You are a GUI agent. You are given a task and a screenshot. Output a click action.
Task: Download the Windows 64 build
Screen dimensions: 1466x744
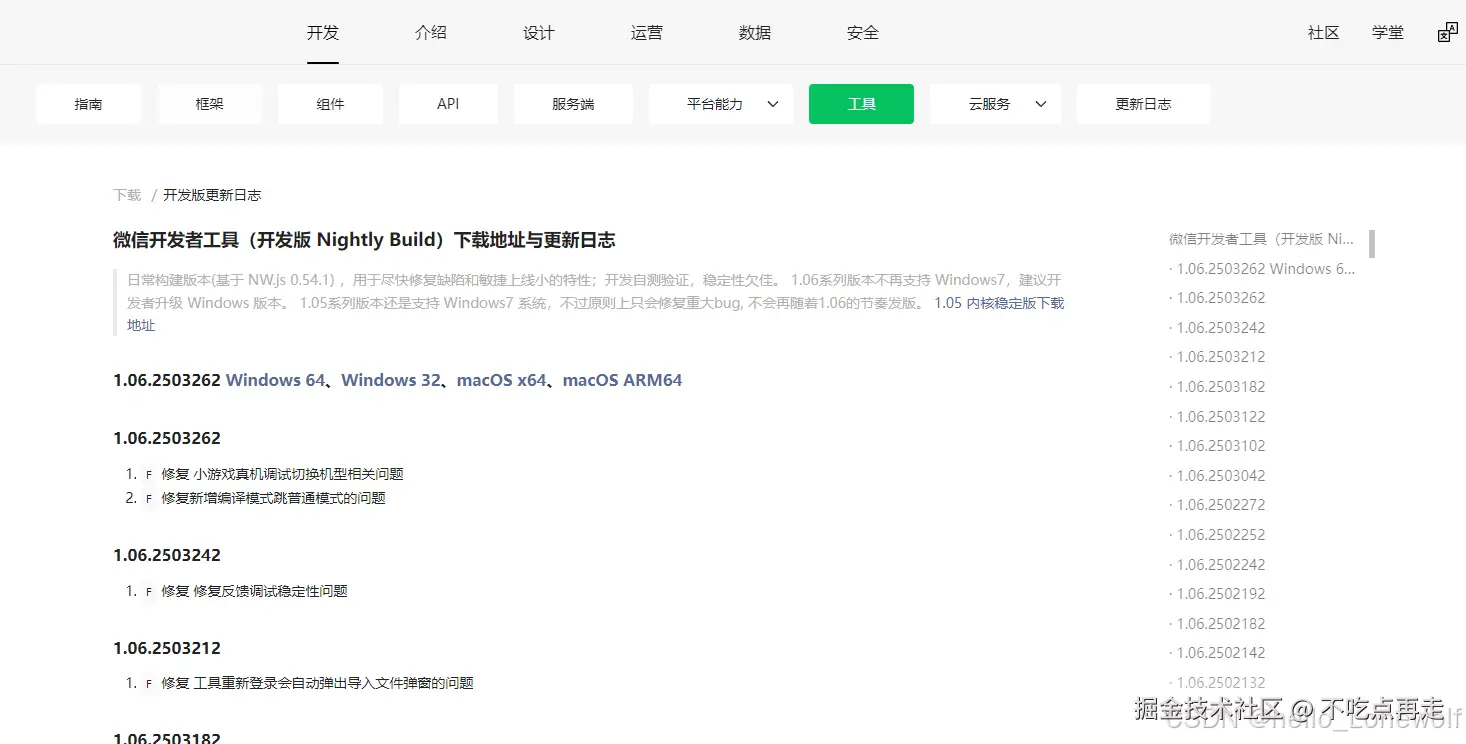click(x=276, y=380)
